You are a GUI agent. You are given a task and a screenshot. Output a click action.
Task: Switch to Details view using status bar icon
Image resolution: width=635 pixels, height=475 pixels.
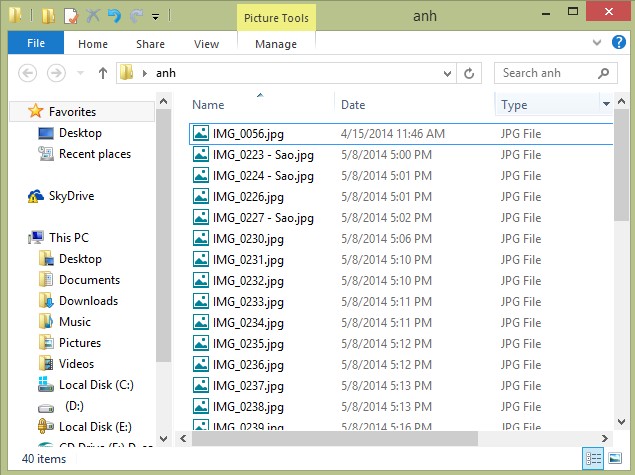click(593, 458)
